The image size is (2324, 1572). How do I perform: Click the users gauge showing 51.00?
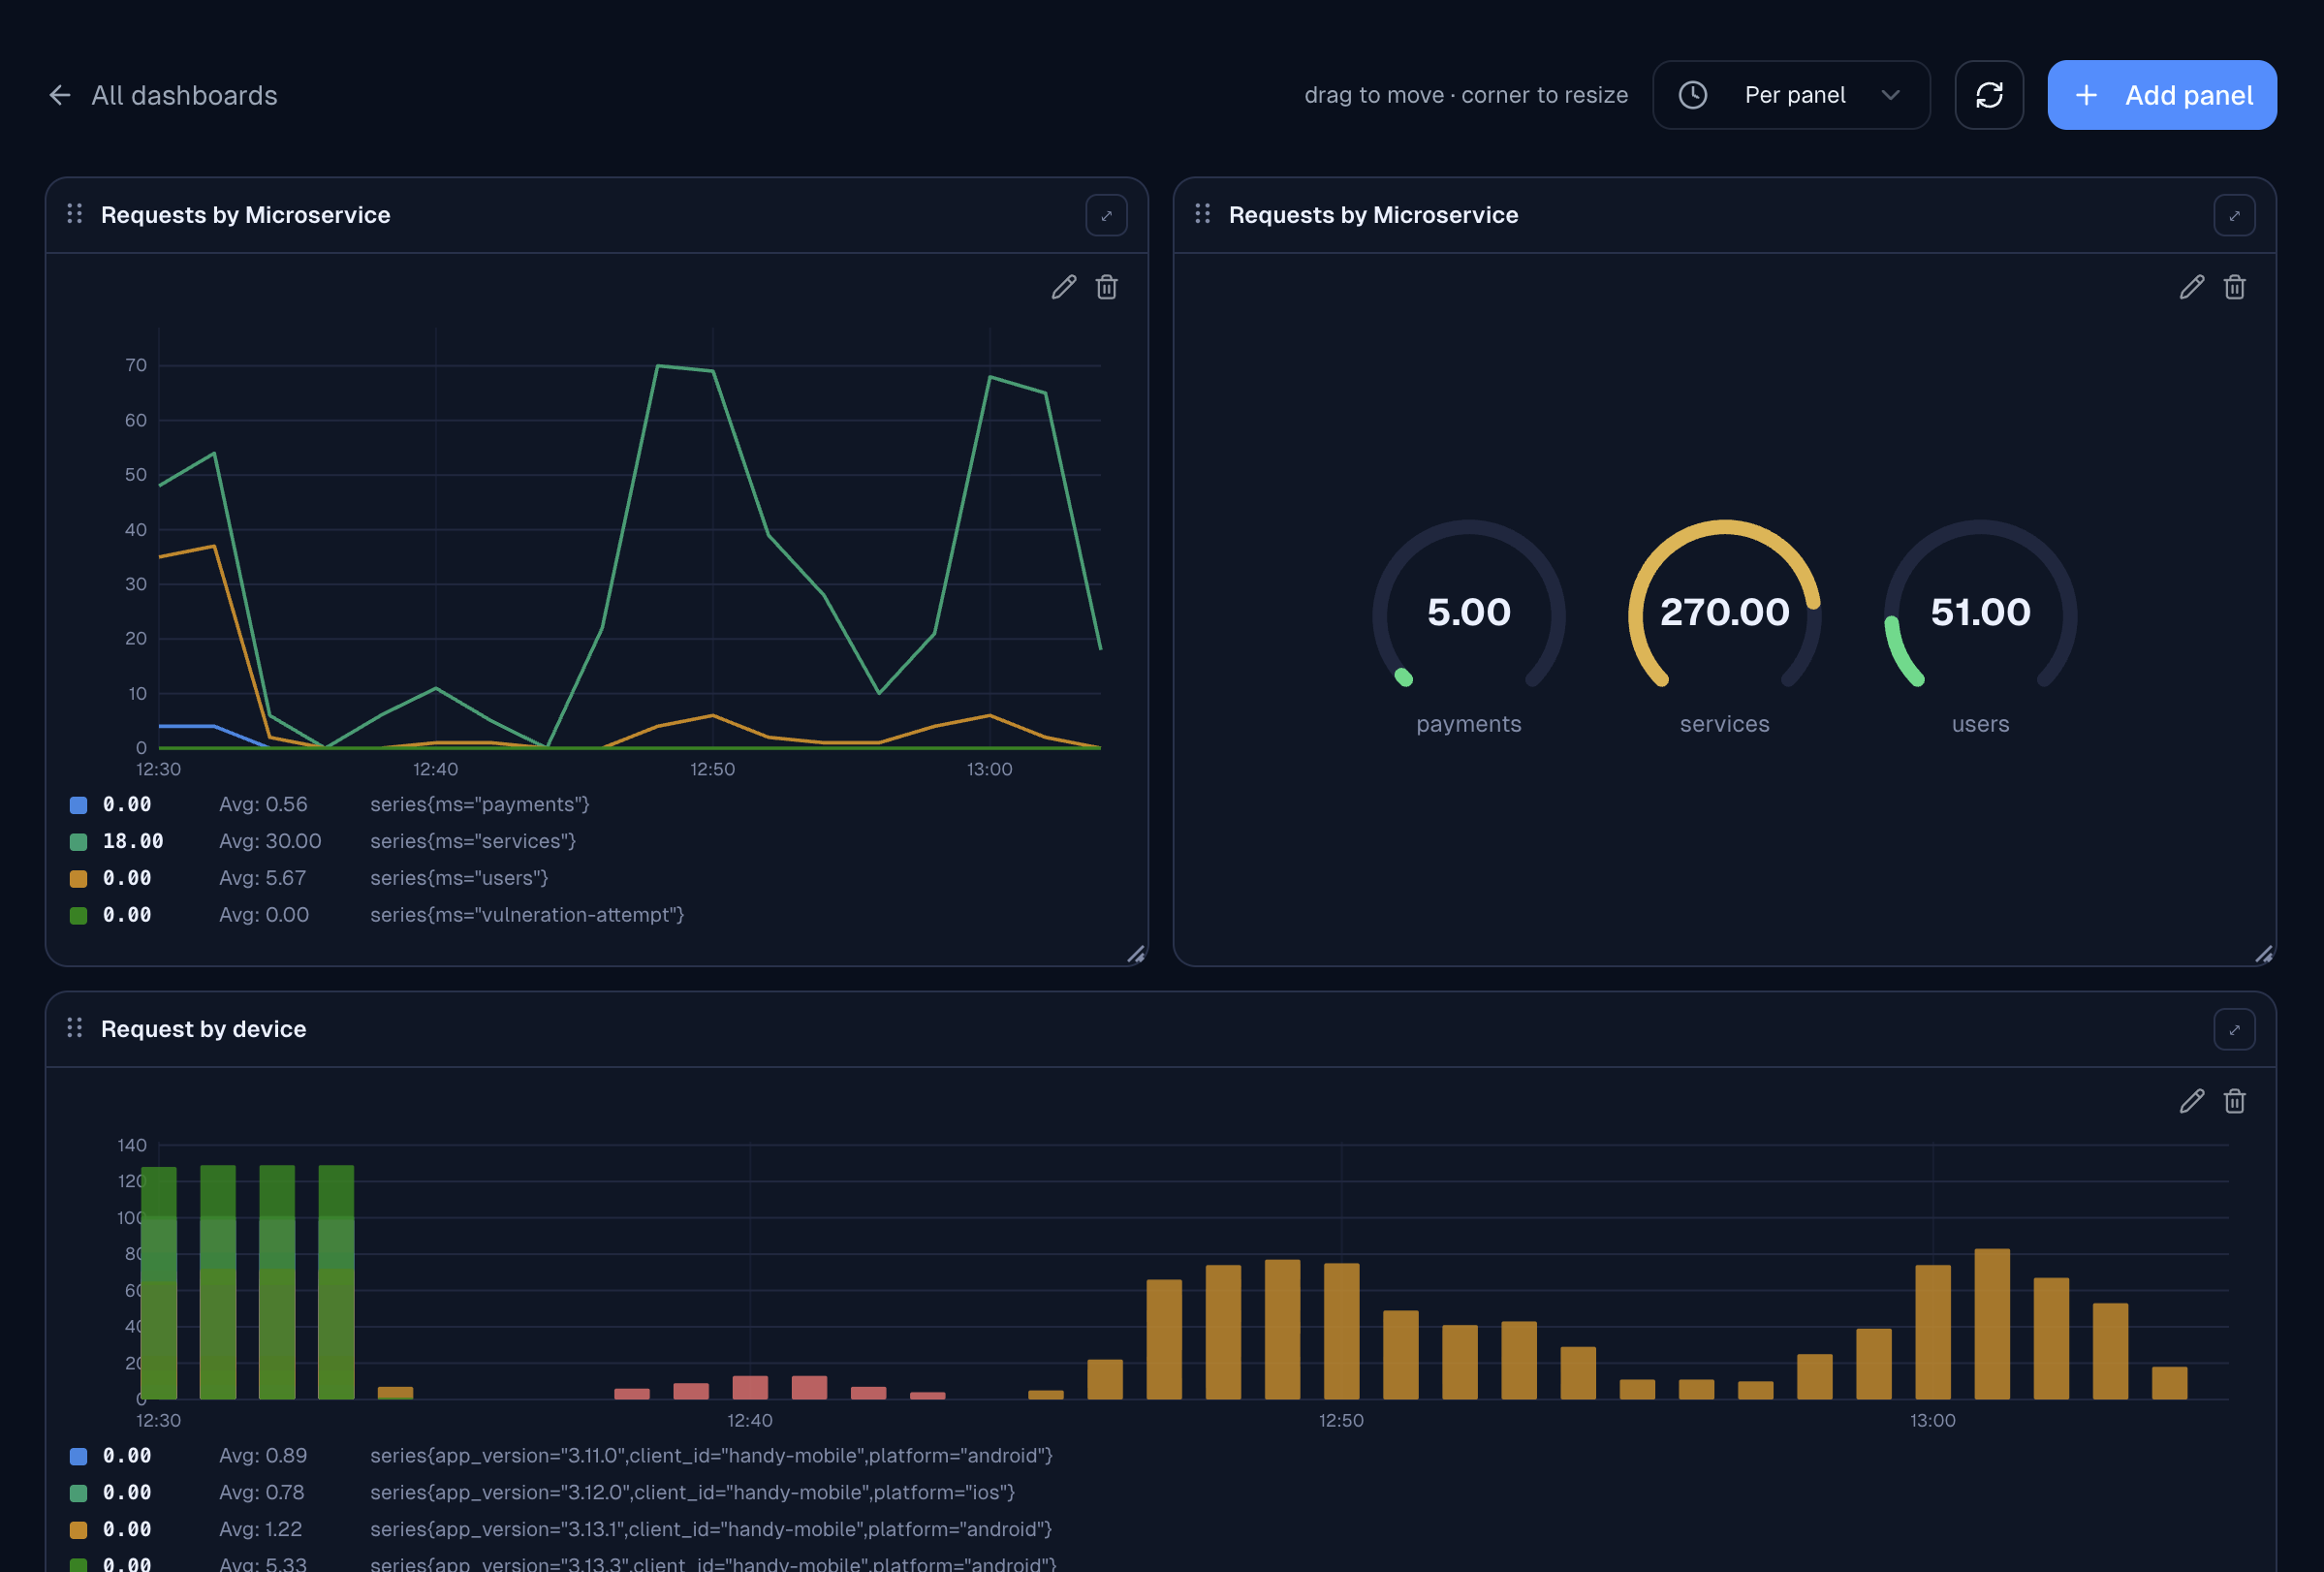tap(1980, 612)
